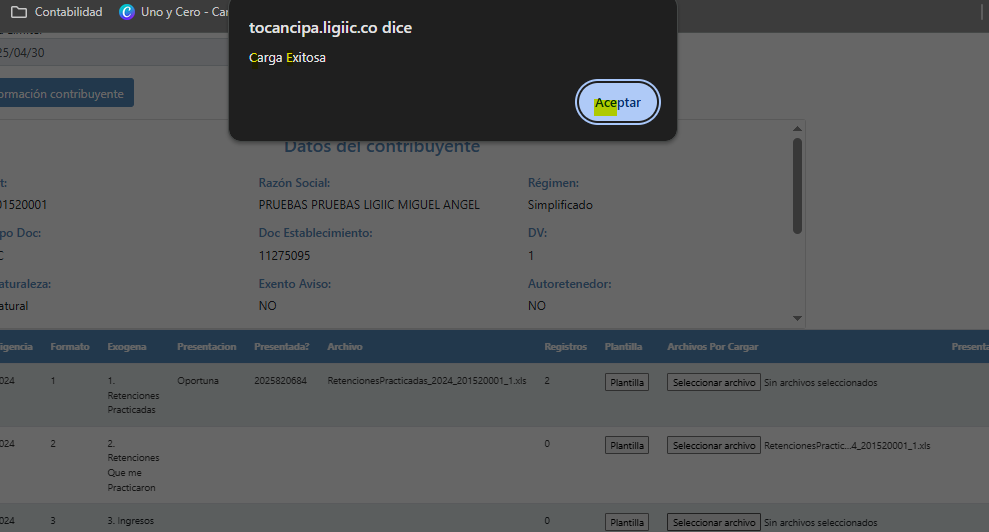989x532 pixels.
Task: Click Plantilla button for Ingresos row
Action: point(626,523)
